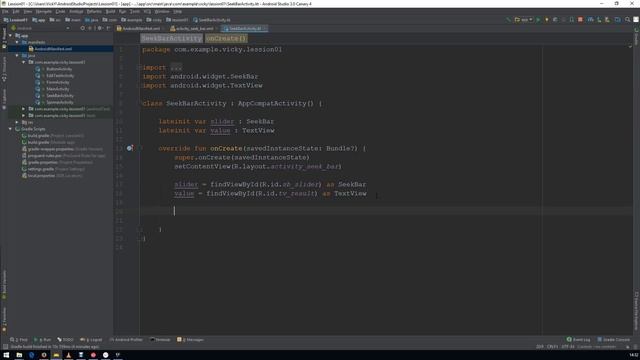Open the Code menu

(x=60, y=11)
